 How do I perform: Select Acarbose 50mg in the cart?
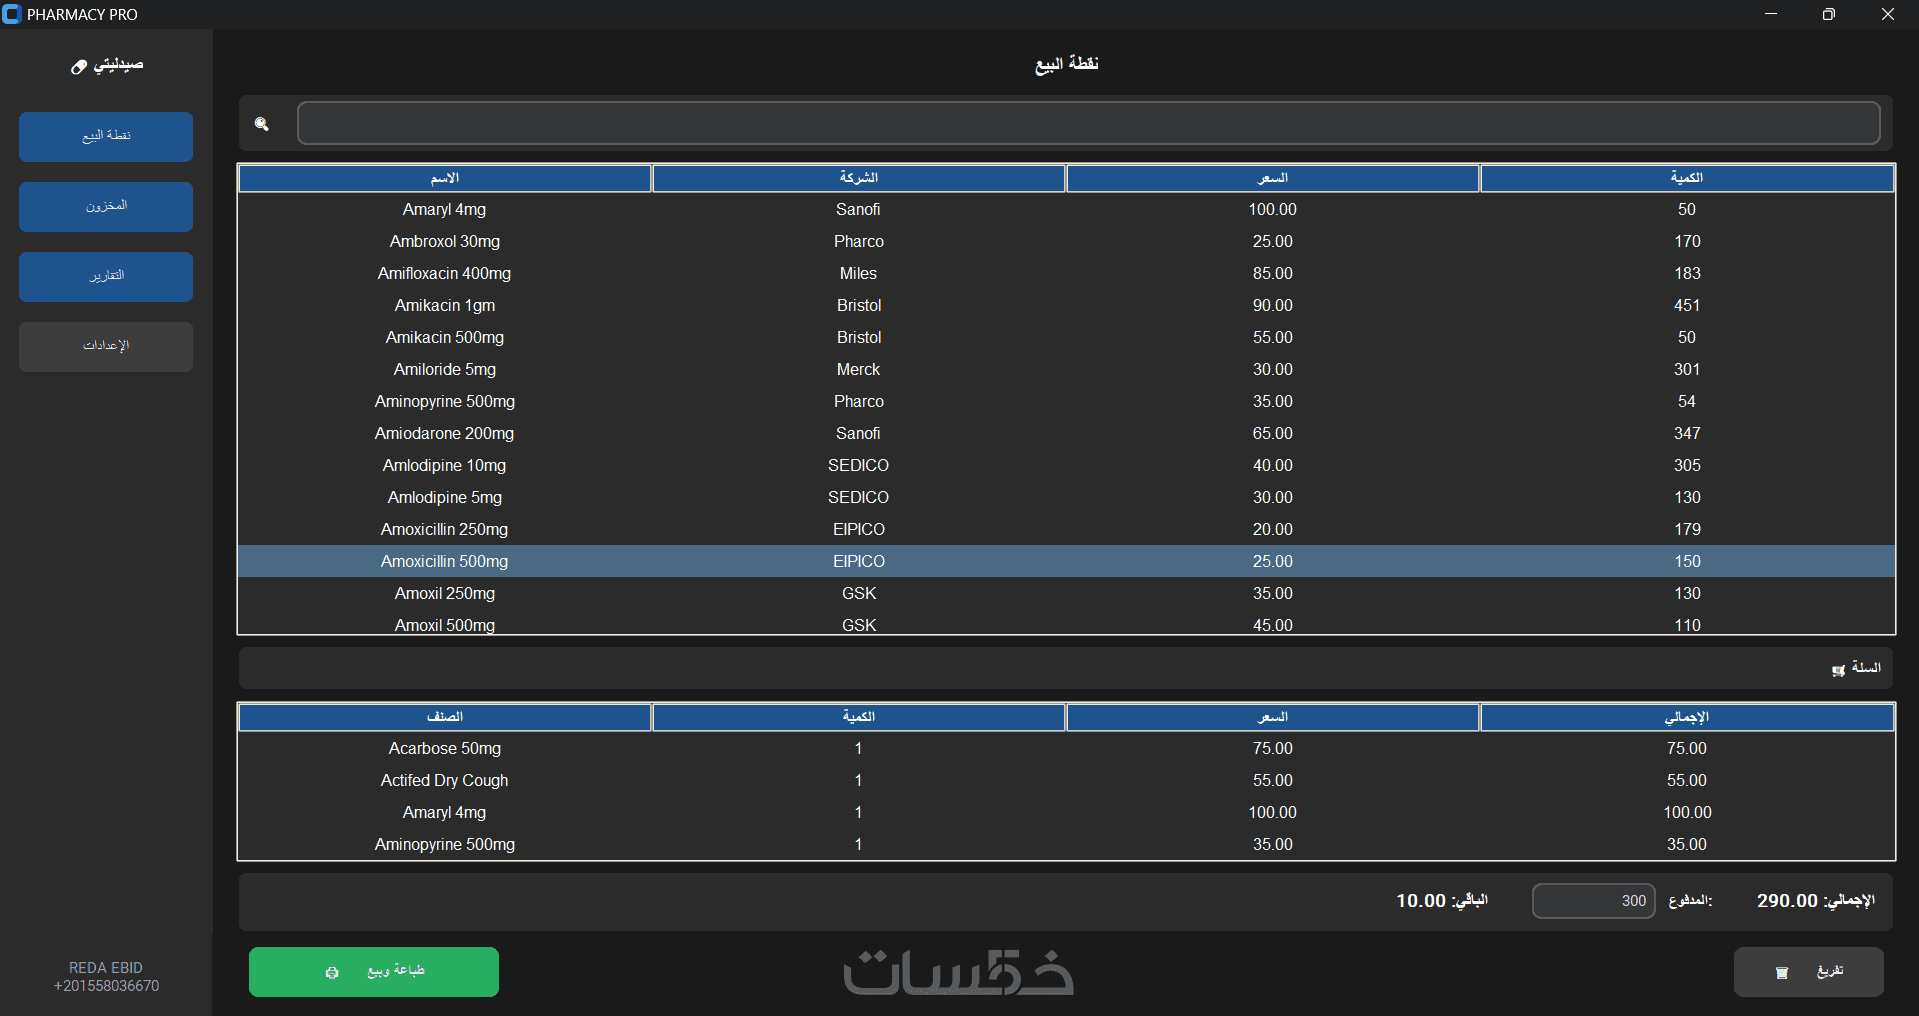[1066, 748]
